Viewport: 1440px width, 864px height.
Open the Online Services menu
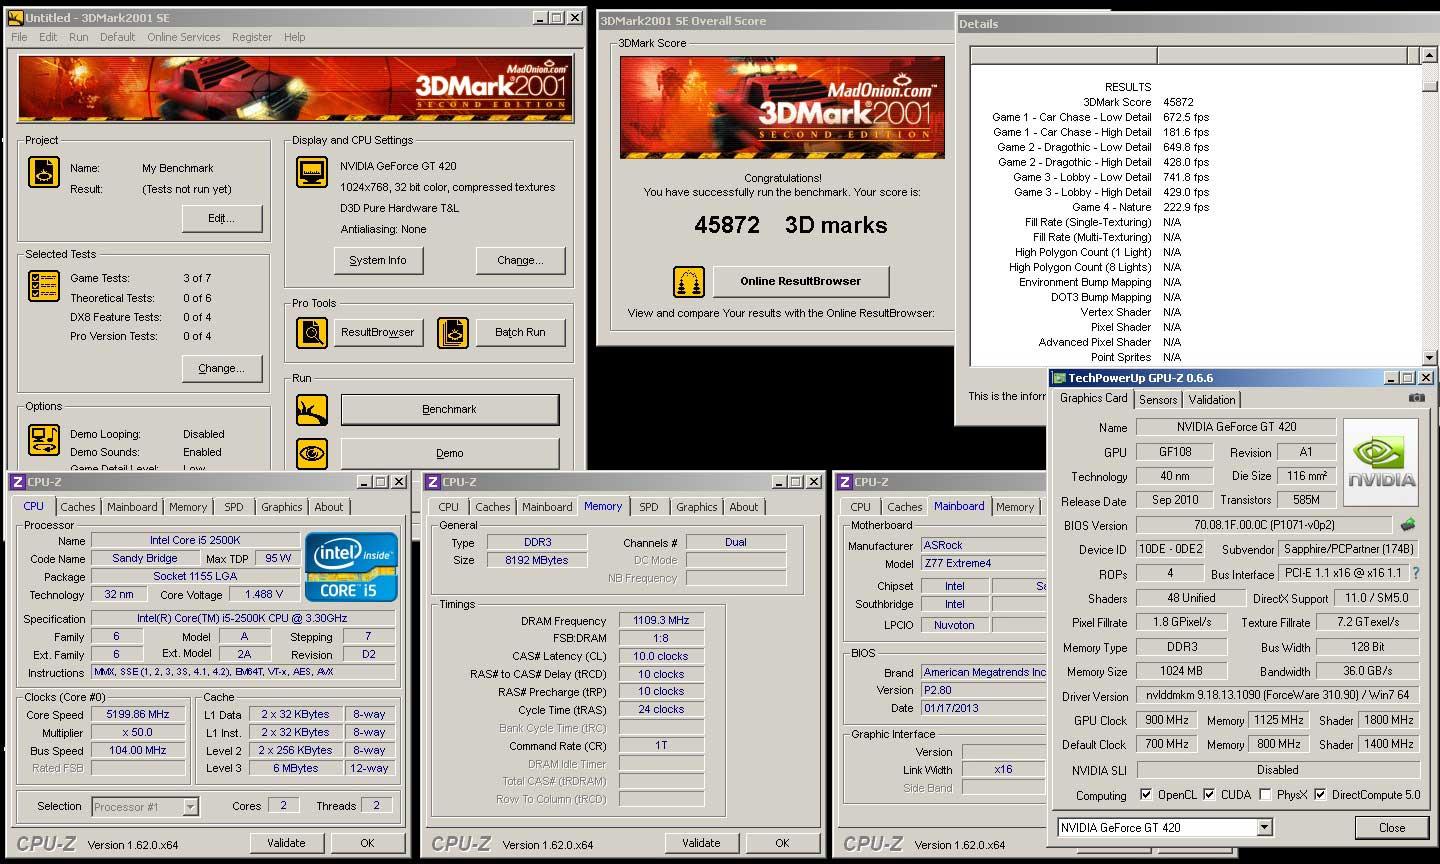tap(184, 37)
